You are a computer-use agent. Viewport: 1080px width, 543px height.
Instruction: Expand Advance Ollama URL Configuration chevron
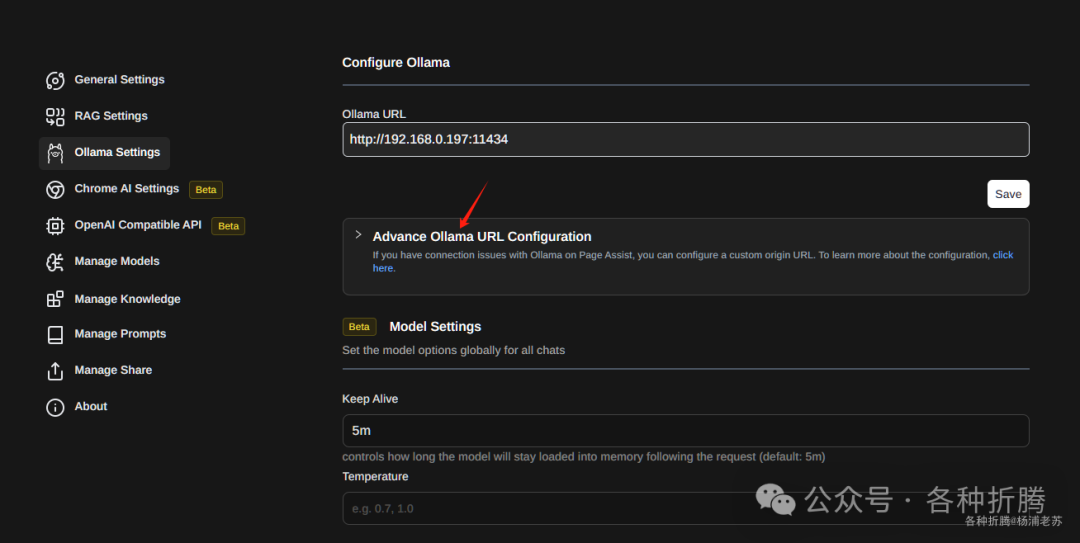(x=358, y=235)
